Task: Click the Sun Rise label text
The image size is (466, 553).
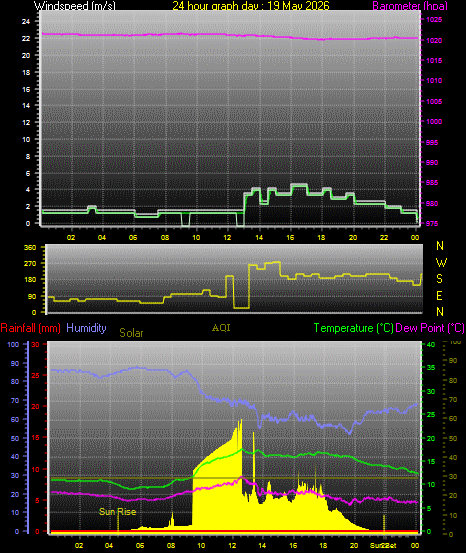Action: [x=117, y=512]
